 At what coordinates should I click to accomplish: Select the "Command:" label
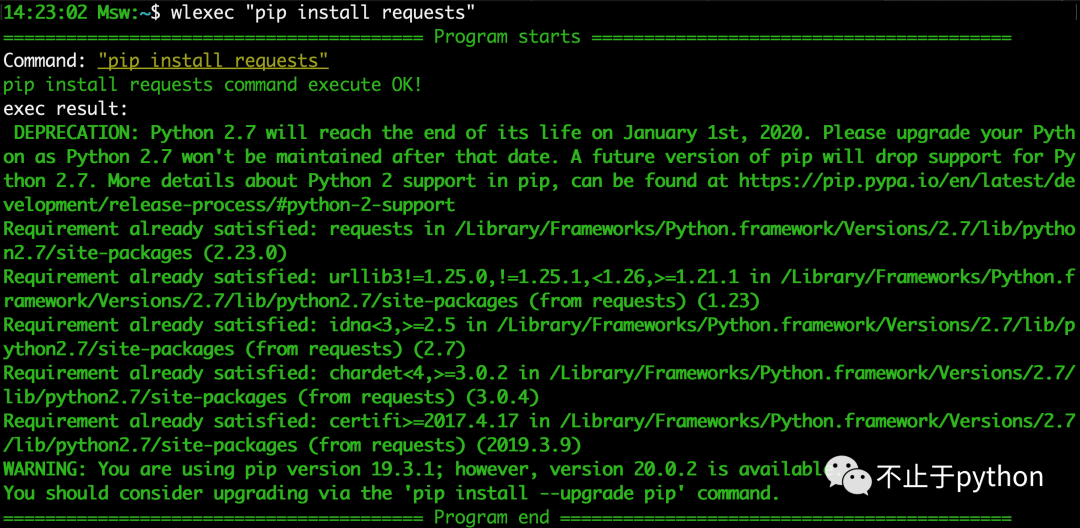(45, 61)
